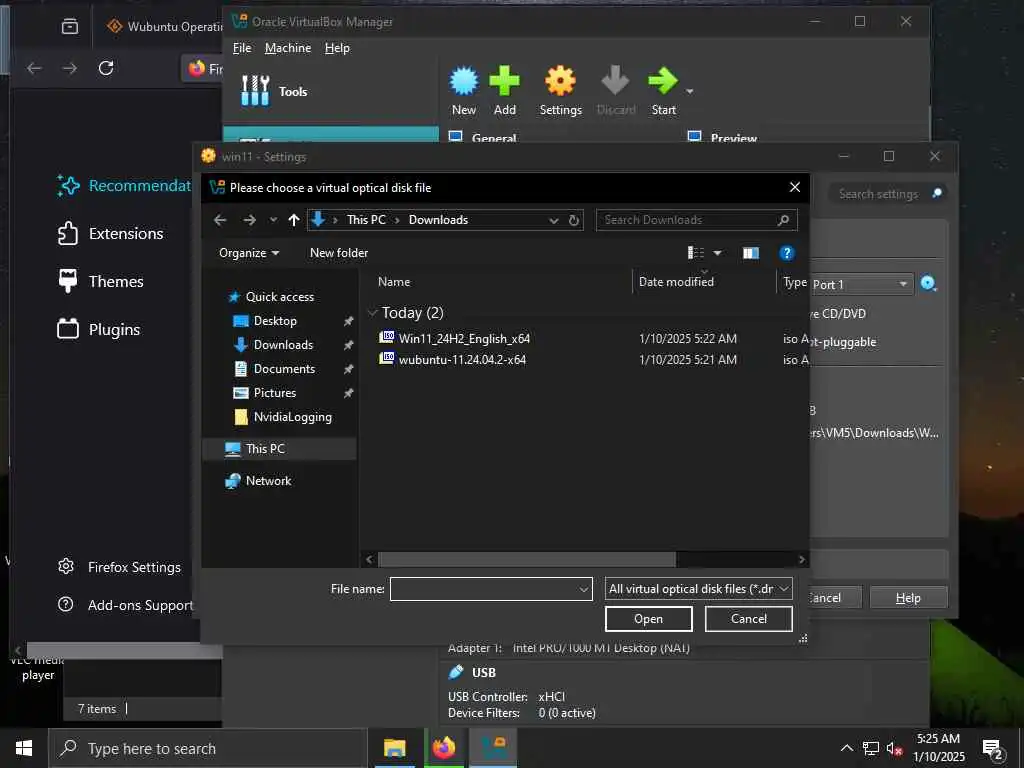Click the green Add icon in VirtualBox
This screenshot has width=1024, height=768.
504,81
